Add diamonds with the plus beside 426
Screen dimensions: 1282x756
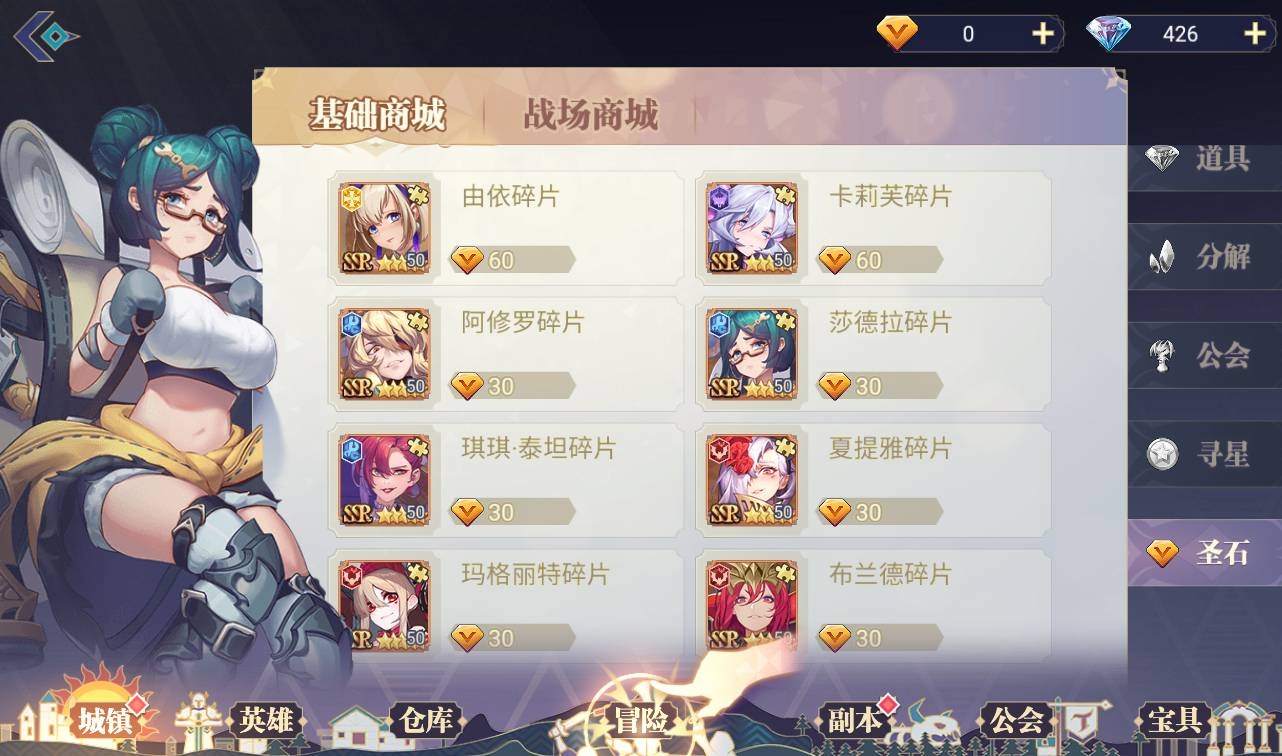pyautogui.click(x=1255, y=34)
